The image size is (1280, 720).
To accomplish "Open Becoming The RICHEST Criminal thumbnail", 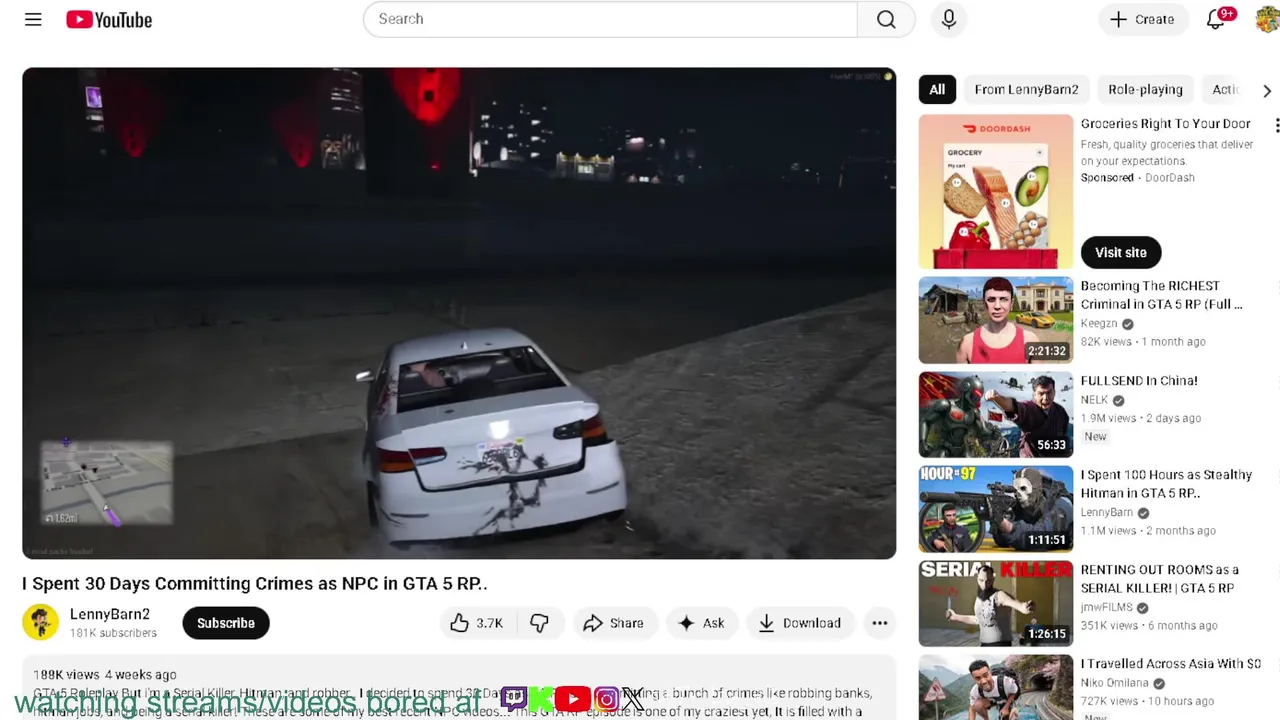I will tap(996, 320).
